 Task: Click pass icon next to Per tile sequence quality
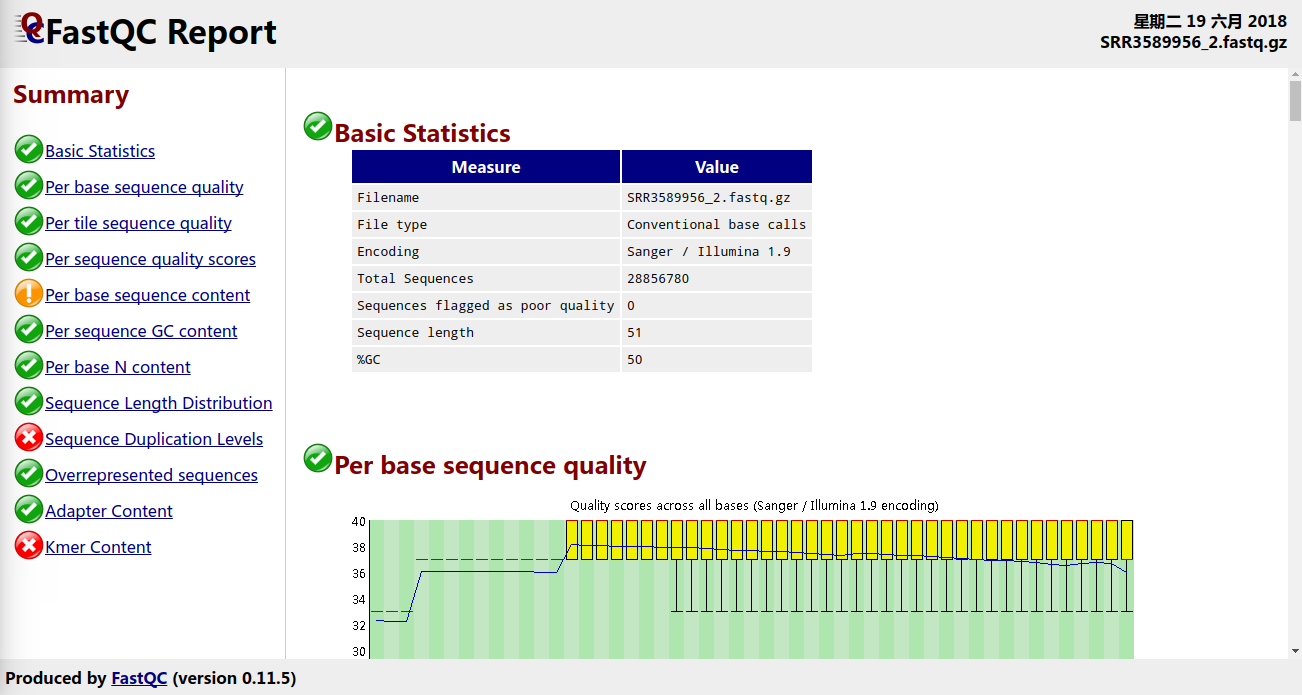(x=29, y=222)
